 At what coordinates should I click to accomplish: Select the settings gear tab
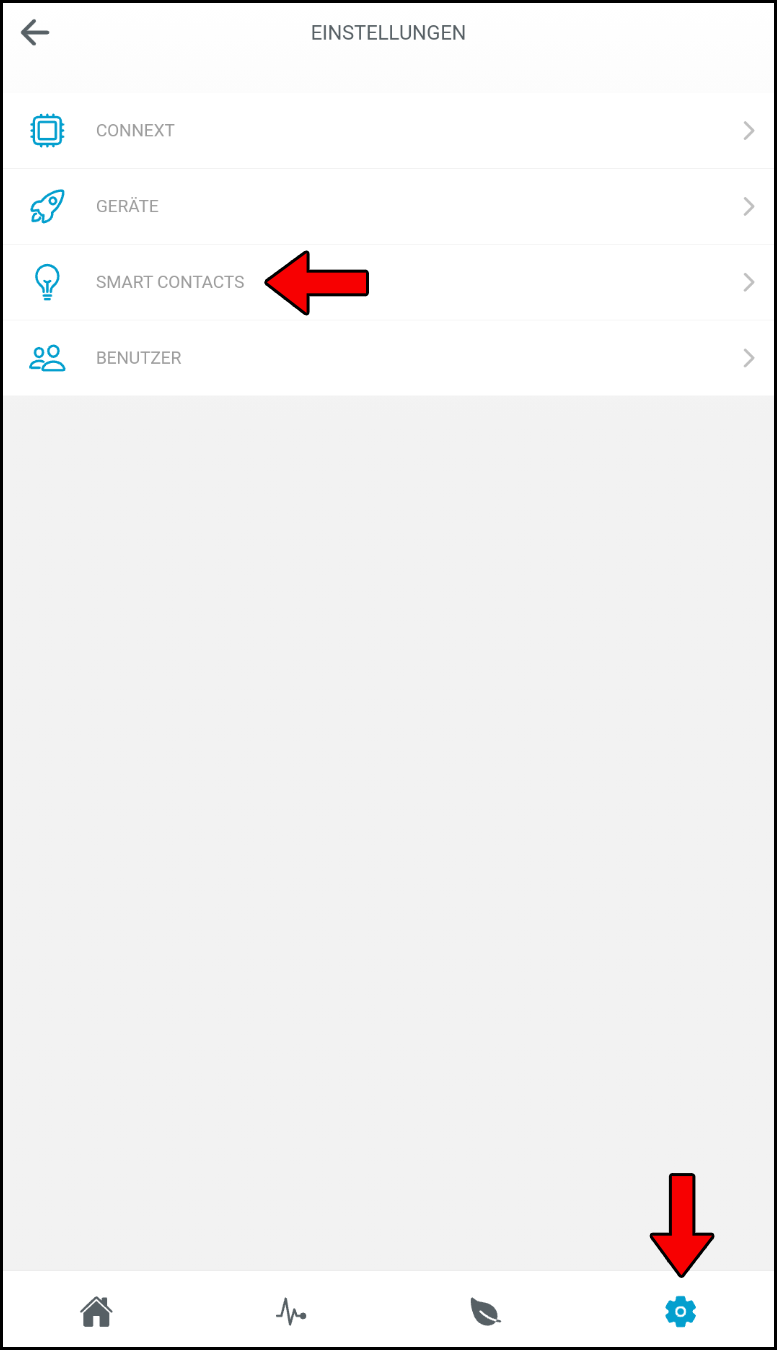[x=680, y=1311]
